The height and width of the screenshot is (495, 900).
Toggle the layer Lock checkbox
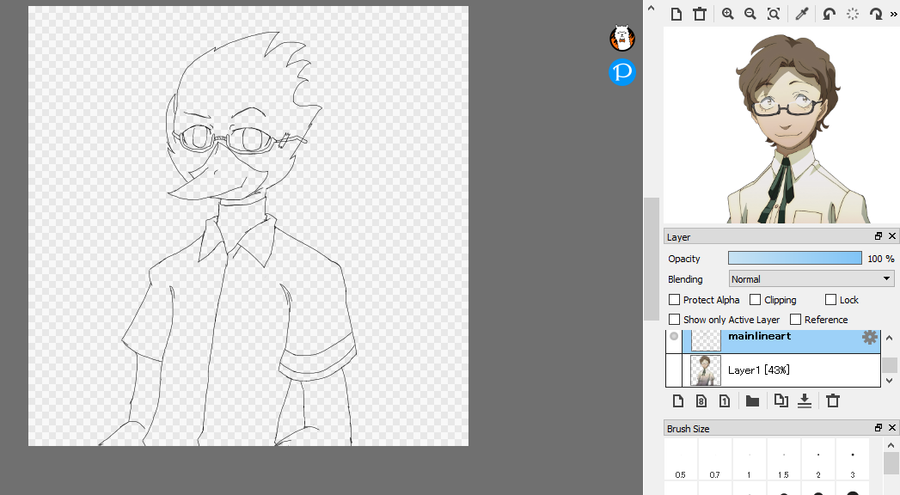tap(831, 300)
